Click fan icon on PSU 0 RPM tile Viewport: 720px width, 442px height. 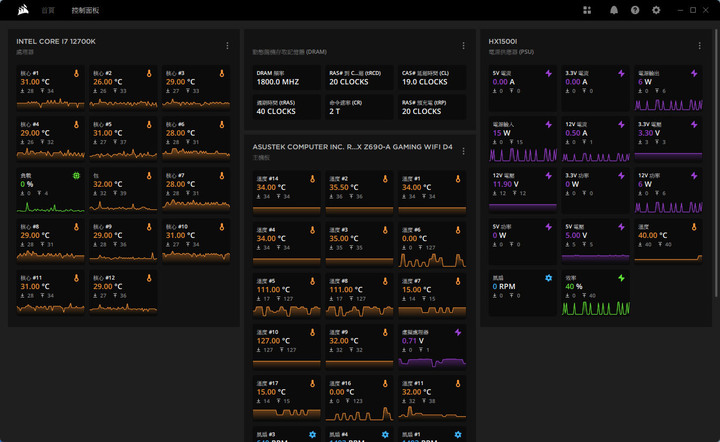pos(548,278)
